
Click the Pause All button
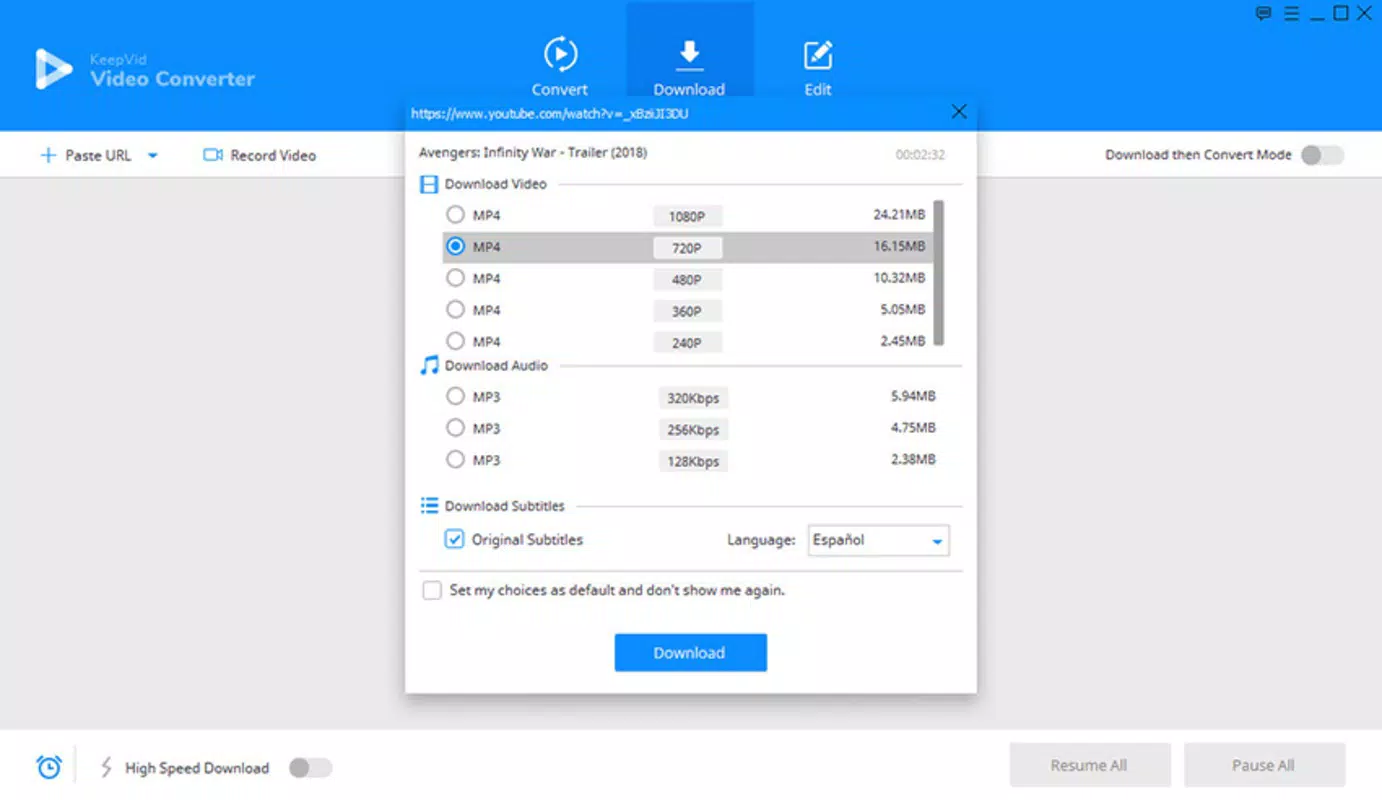(x=1264, y=765)
